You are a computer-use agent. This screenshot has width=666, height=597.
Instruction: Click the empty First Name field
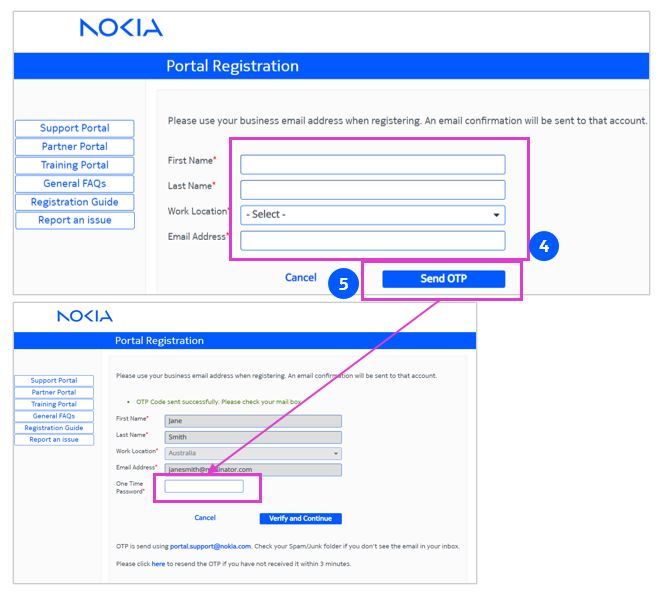372,165
